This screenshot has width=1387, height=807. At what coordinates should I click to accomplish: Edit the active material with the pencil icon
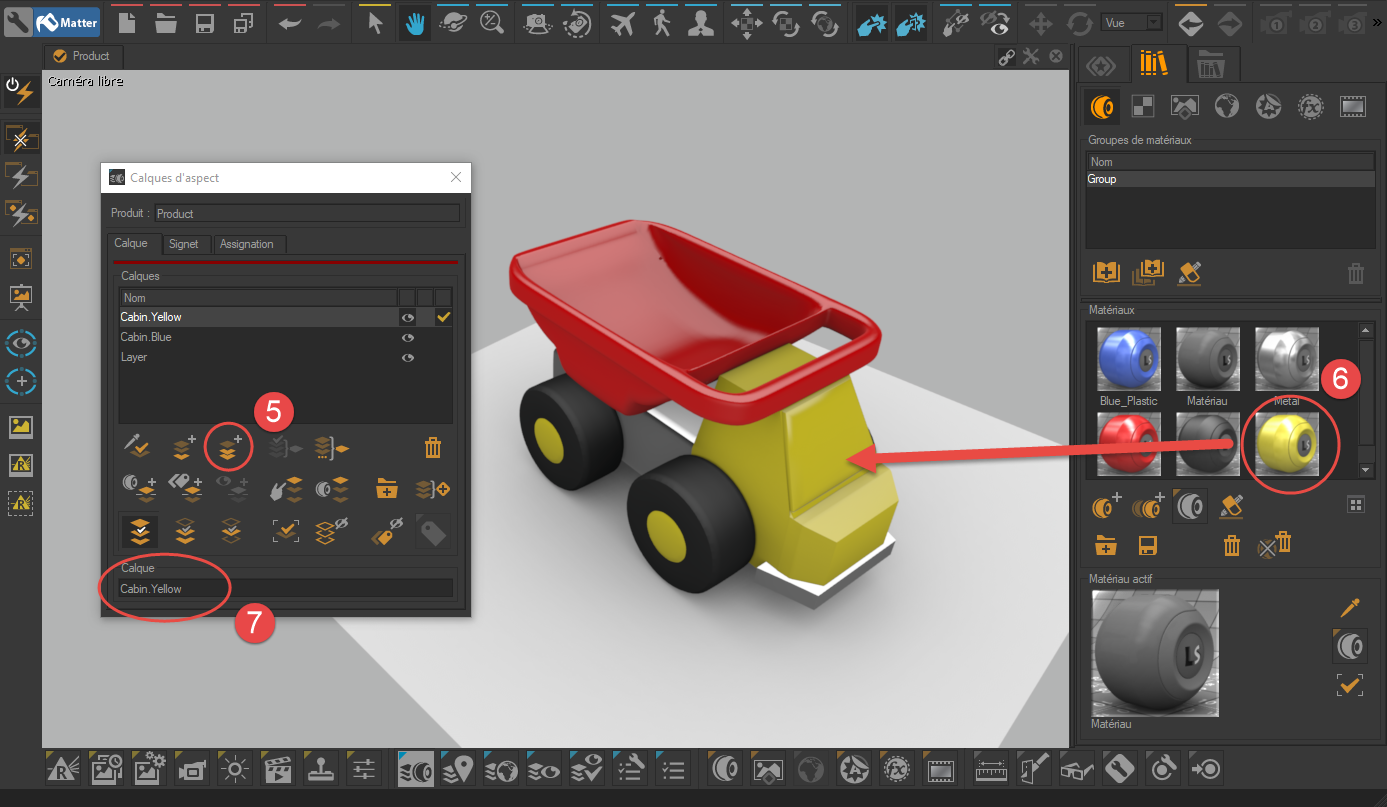[1349, 607]
